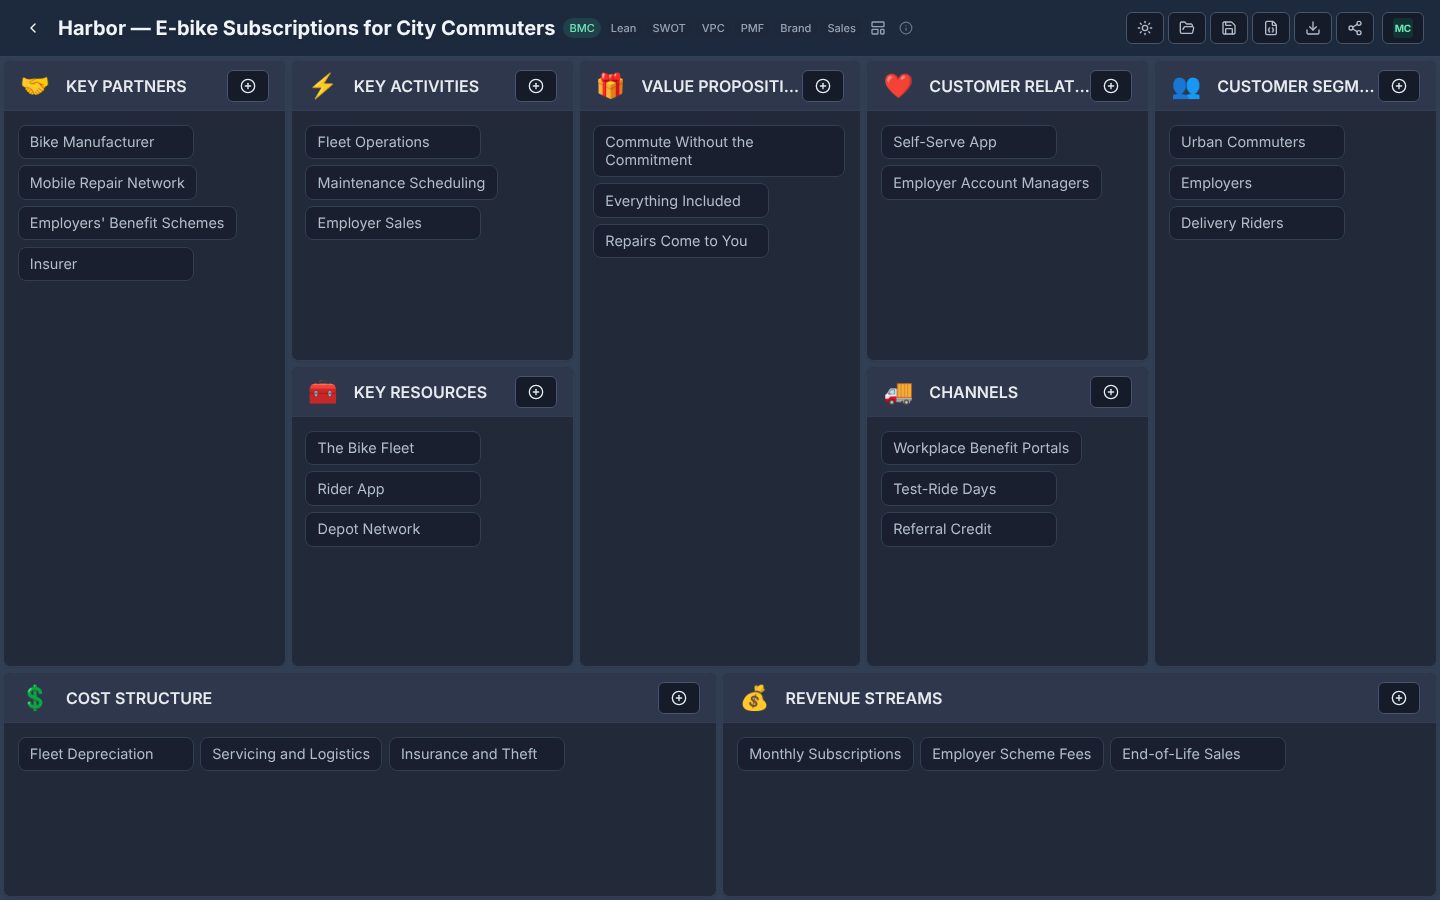
Task: Open the MC user avatar menu
Action: click(1403, 28)
